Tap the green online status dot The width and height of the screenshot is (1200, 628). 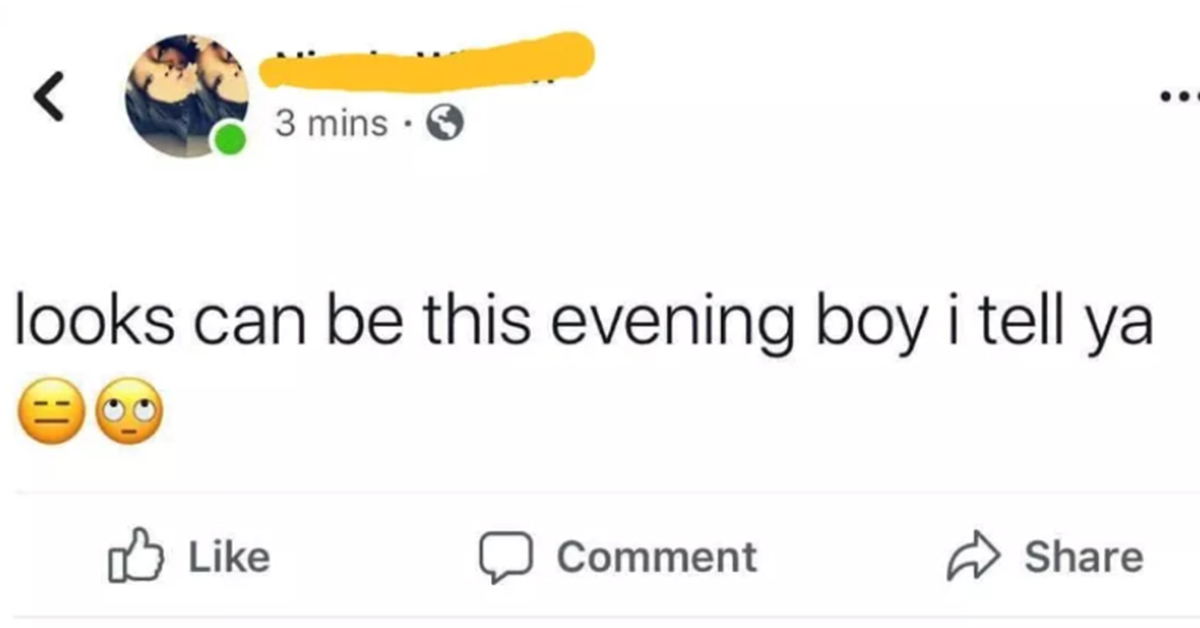(230, 139)
